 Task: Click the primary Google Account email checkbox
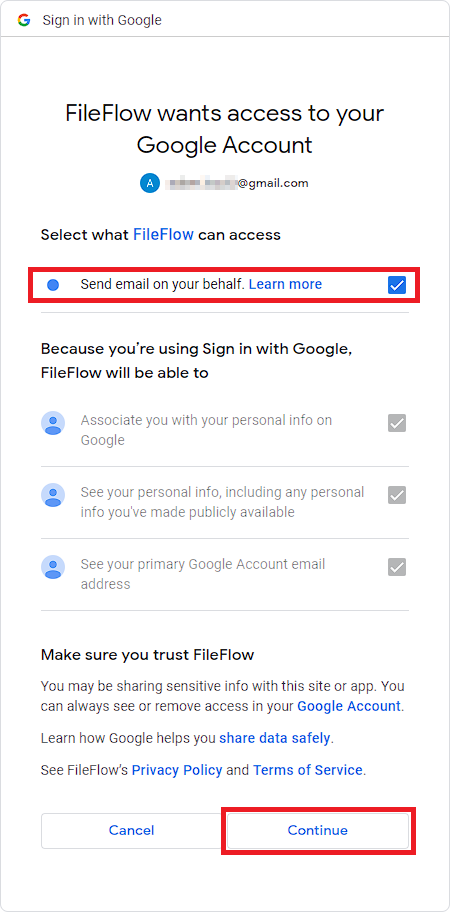point(397,567)
